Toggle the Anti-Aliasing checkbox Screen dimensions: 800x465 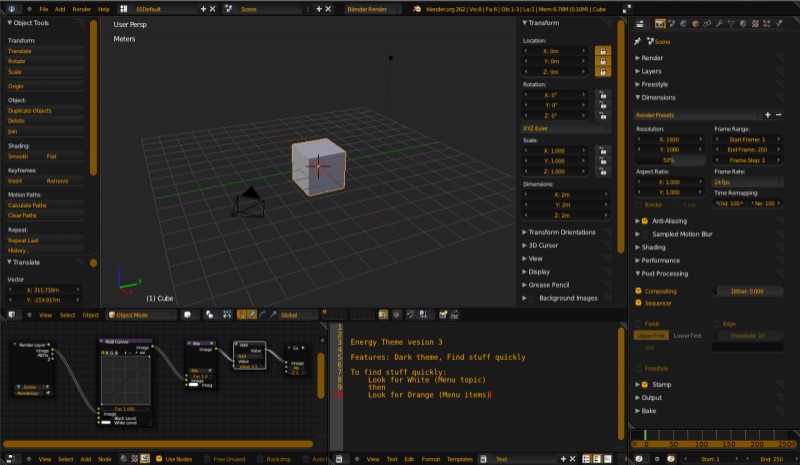point(645,221)
